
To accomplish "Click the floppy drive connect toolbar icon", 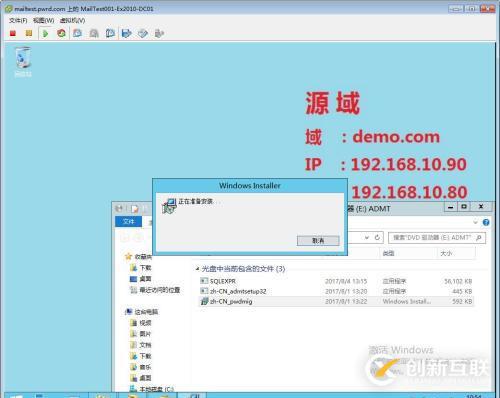I will tap(127, 33).
